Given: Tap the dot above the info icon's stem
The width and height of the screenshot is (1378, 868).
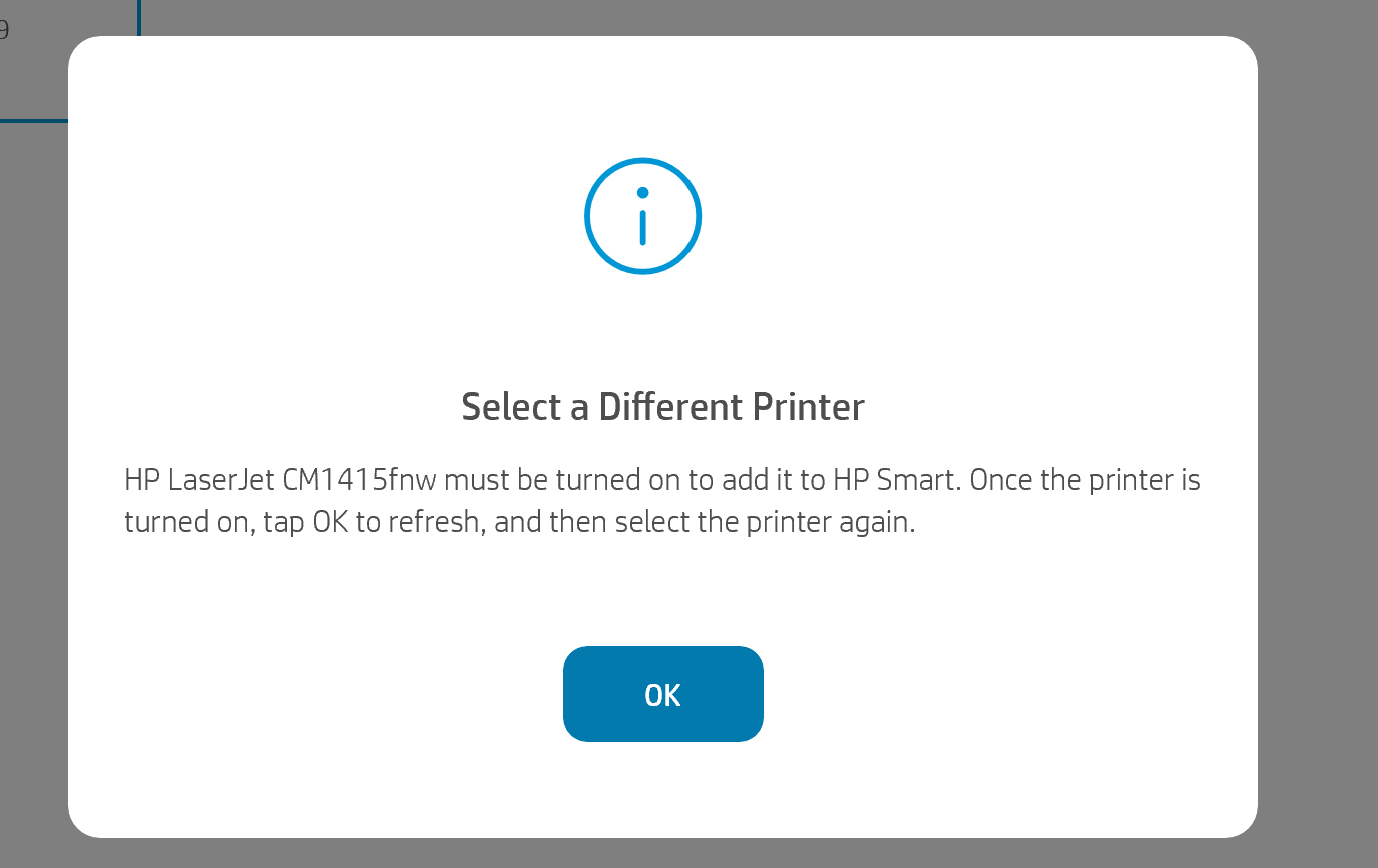Looking at the screenshot, I should pos(642,190).
